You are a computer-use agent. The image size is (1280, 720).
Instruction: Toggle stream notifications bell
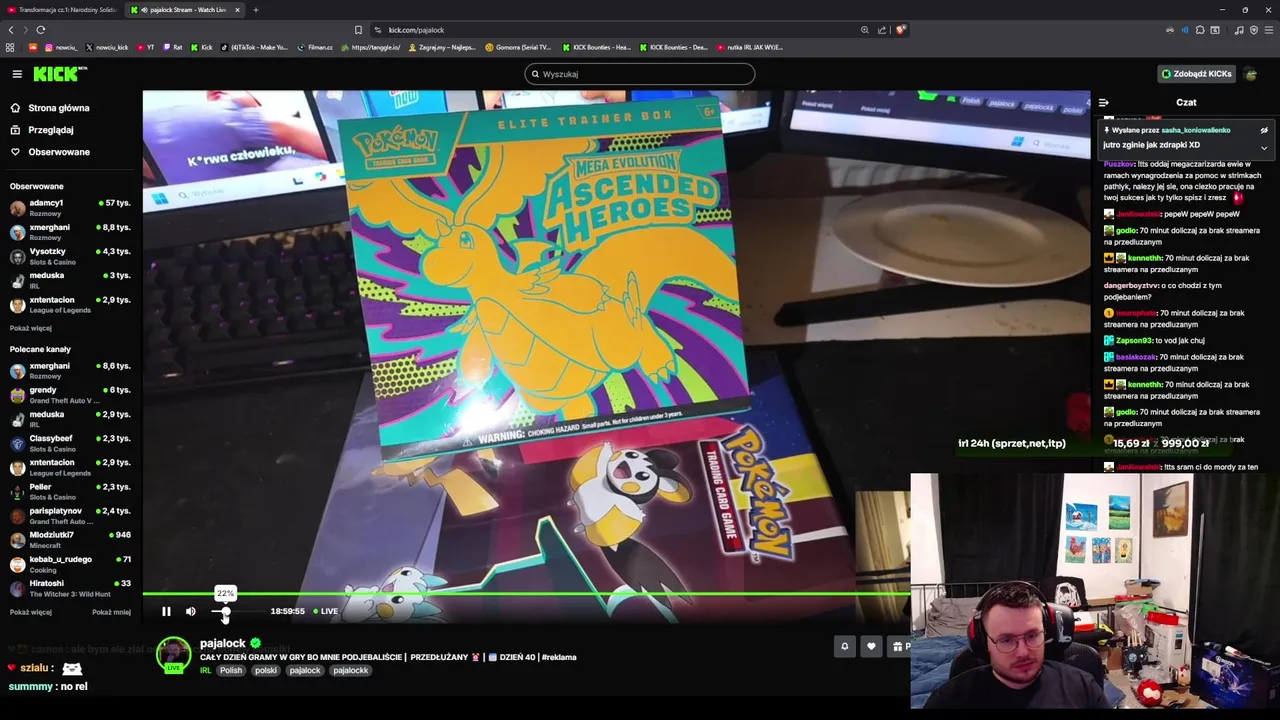click(x=844, y=647)
